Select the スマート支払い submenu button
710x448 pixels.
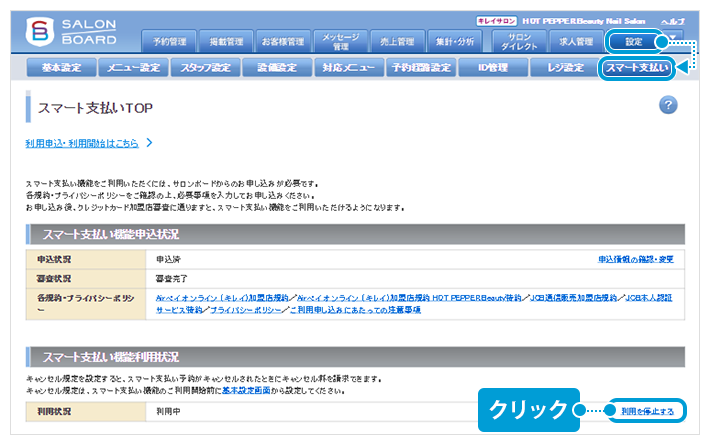(636, 68)
